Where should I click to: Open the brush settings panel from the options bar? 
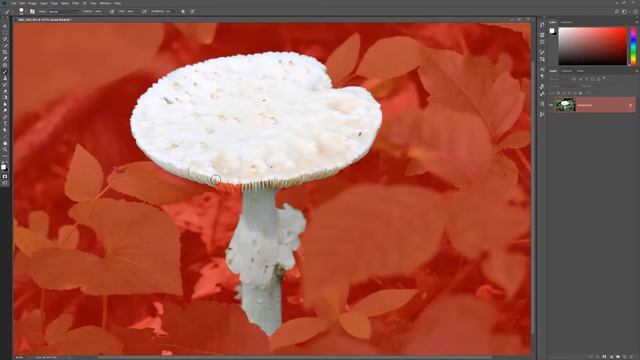click(x=32, y=11)
